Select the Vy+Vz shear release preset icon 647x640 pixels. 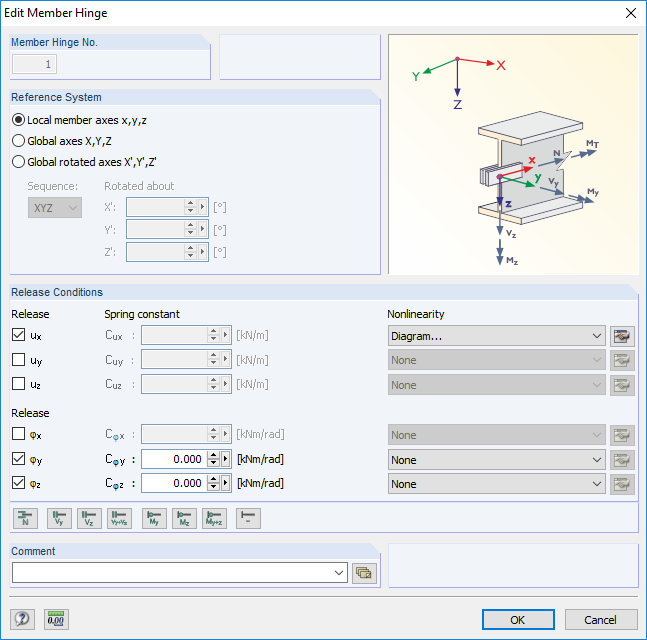[x=119, y=518]
